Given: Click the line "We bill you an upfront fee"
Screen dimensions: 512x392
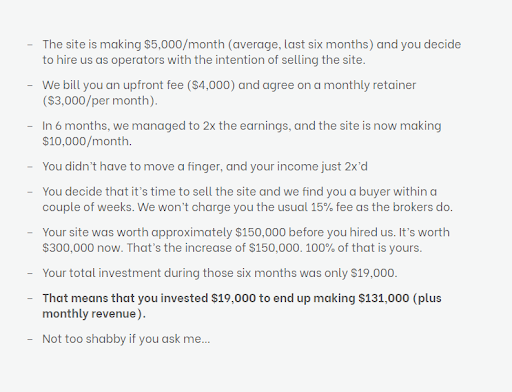Looking at the screenshot, I should coord(229,85).
